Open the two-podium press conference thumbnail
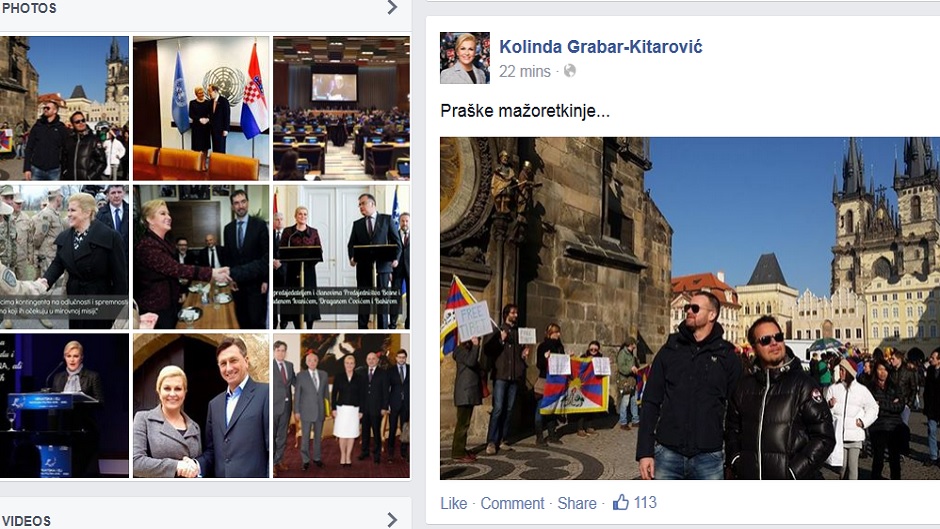Screen dimensions: 940x529 coord(341,257)
